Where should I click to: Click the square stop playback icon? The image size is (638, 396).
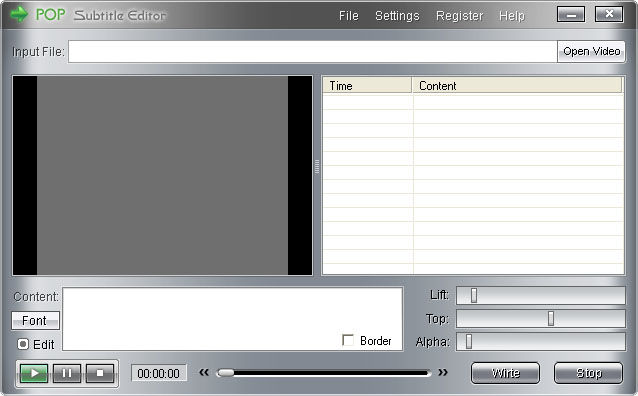coord(100,373)
